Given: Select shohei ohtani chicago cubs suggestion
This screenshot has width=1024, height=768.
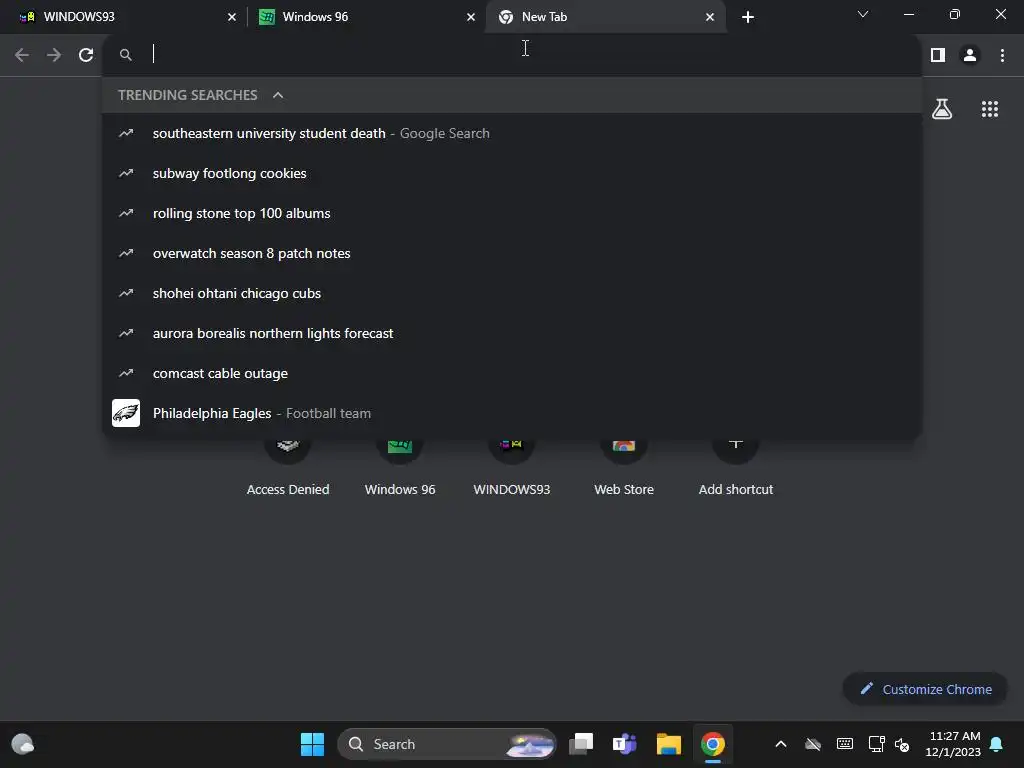Looking at the screenshot, I should point(512,293).
